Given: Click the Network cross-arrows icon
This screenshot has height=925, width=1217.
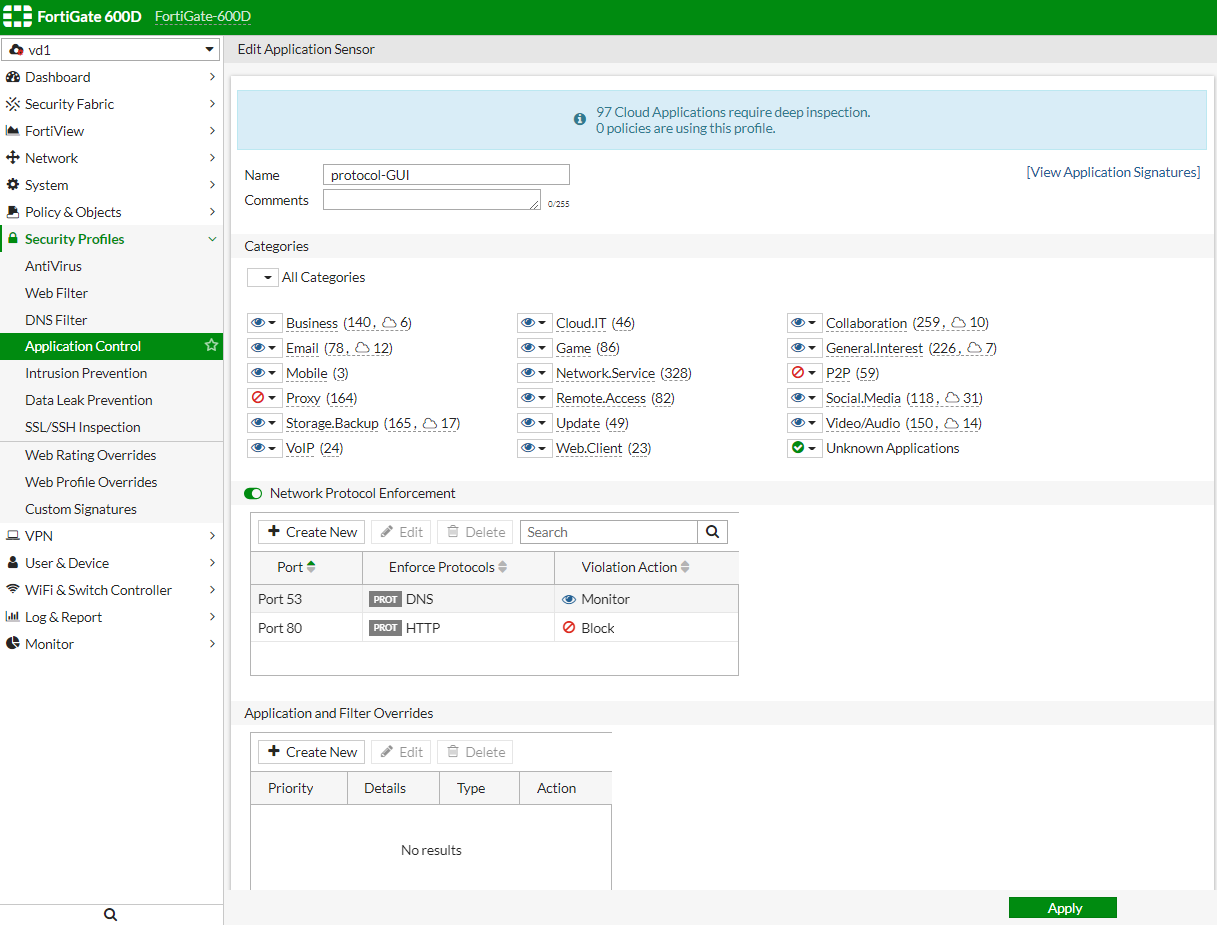Looking at the screenshot, I should point(13,158).
